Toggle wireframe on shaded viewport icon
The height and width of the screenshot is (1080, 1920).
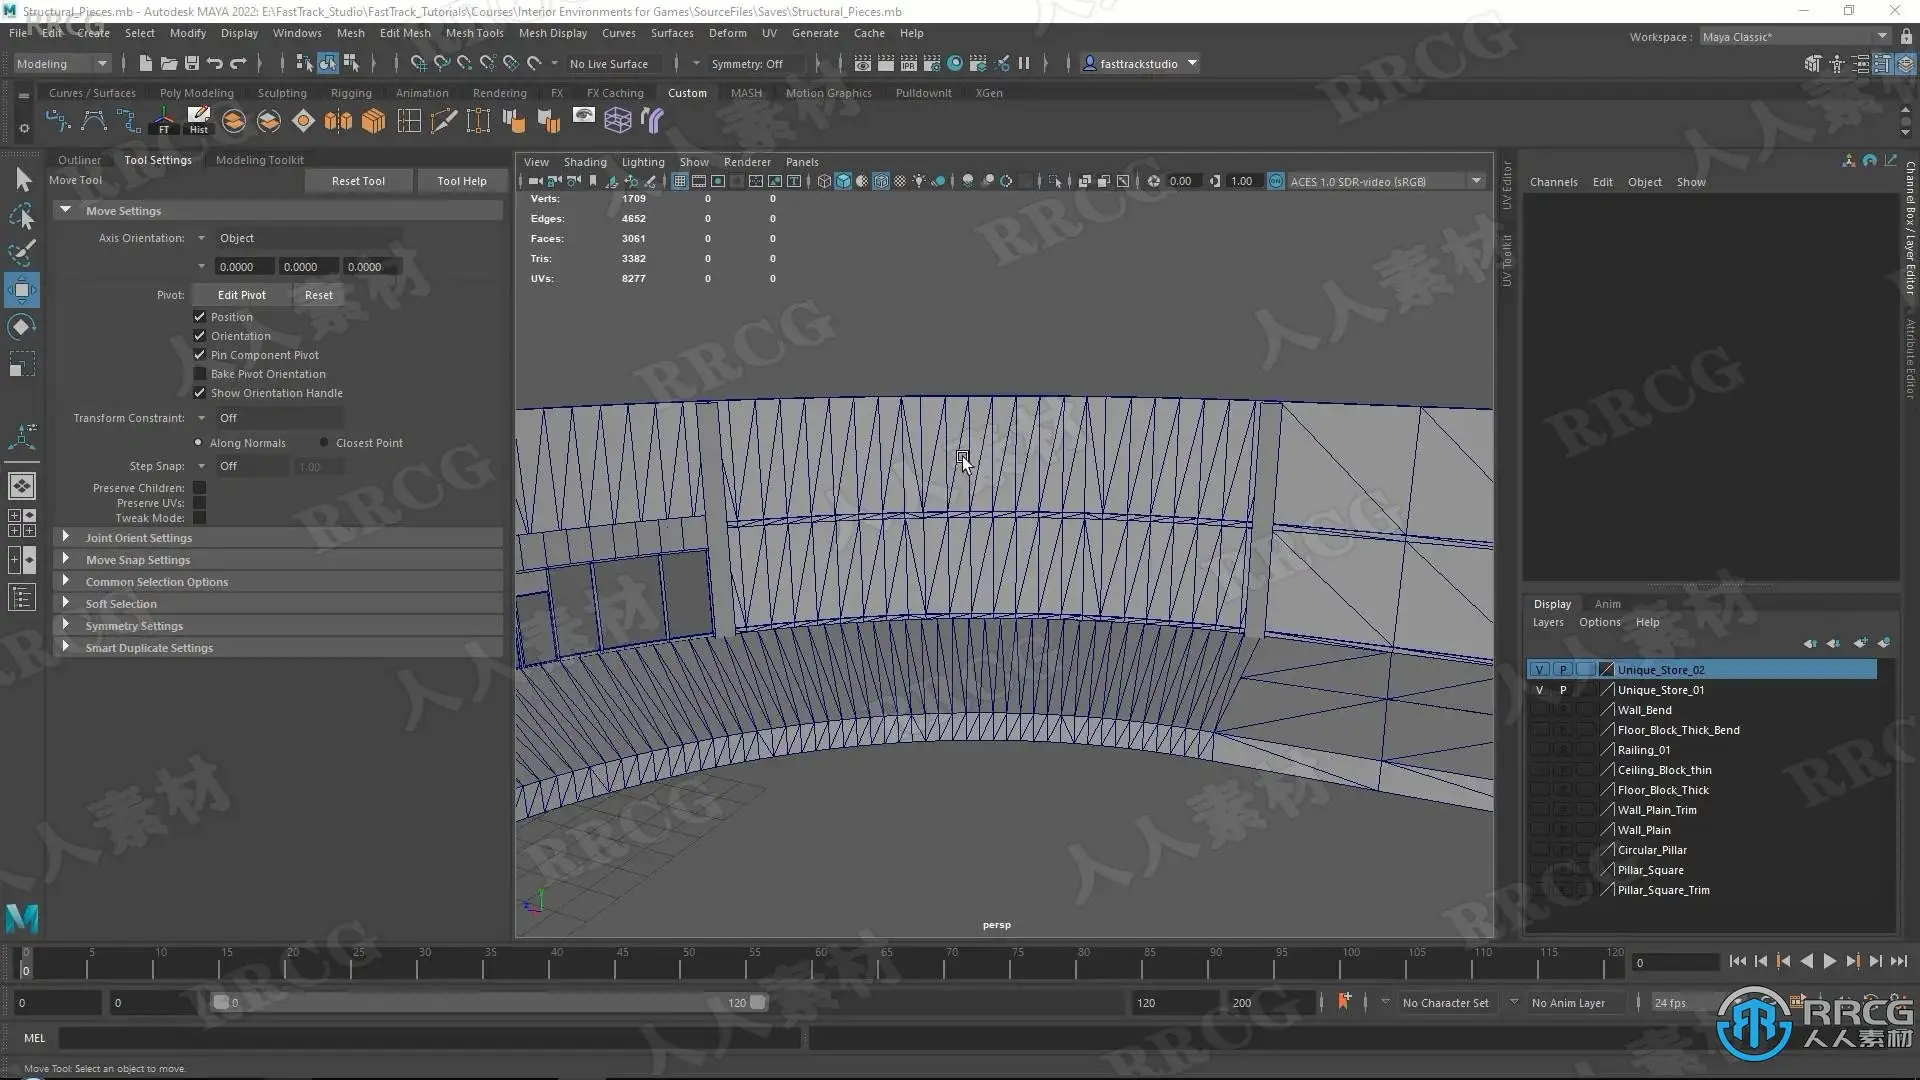coord(880,181)
